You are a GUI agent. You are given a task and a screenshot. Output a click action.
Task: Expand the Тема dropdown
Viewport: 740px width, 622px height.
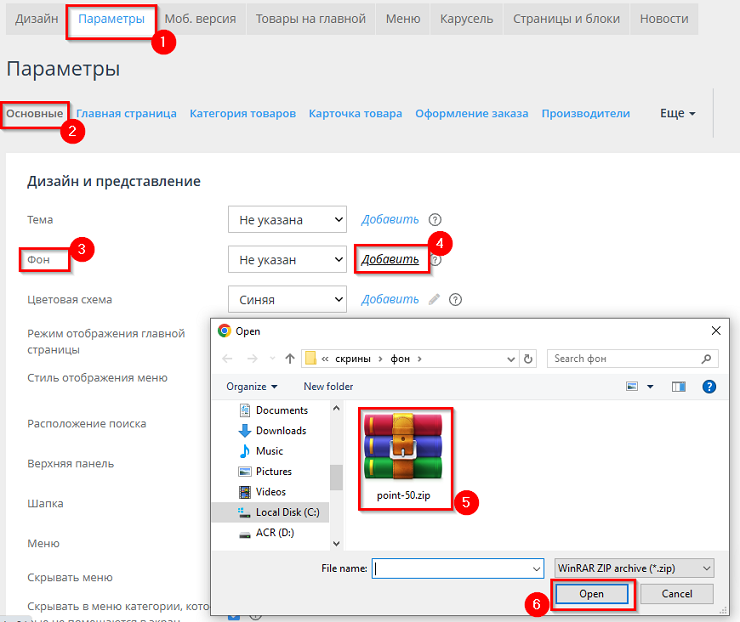pos(286,219)
